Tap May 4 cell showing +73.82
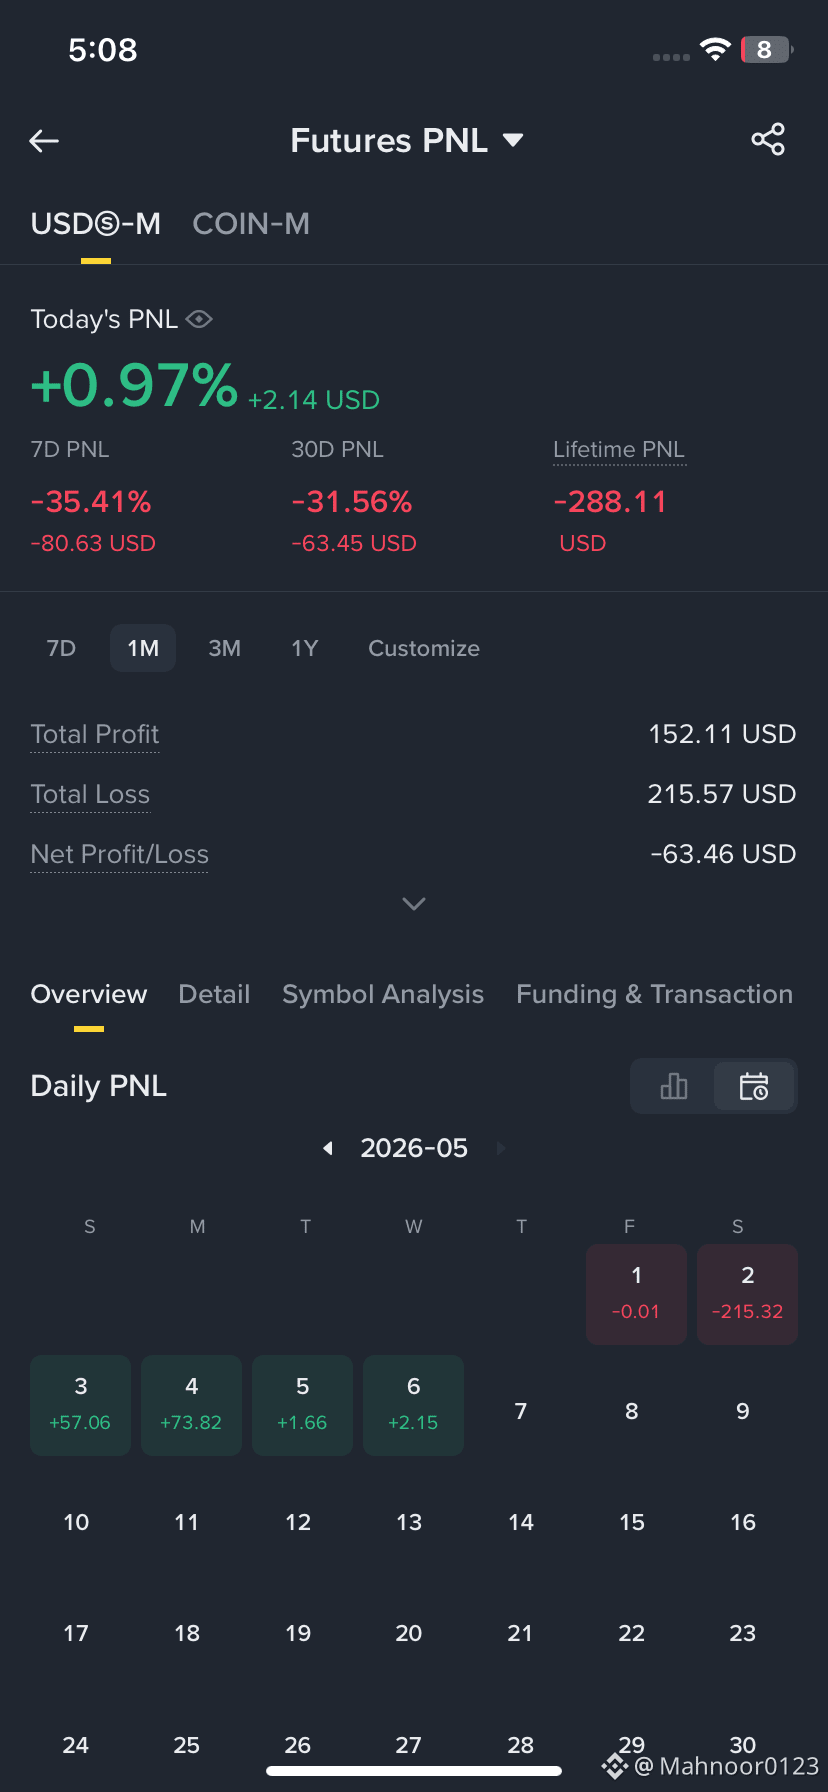The height and width of the screenshot is (1792, 828). 191,1405
